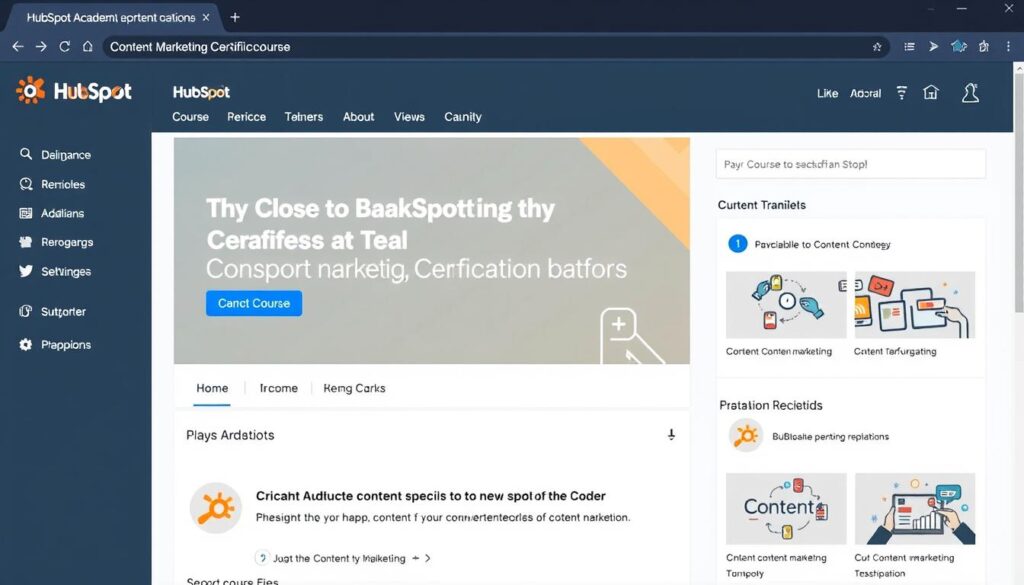Viewport: 1024px width, 585px height.
Task: Go forward with browser forward arrow
Action: [41, 46]
